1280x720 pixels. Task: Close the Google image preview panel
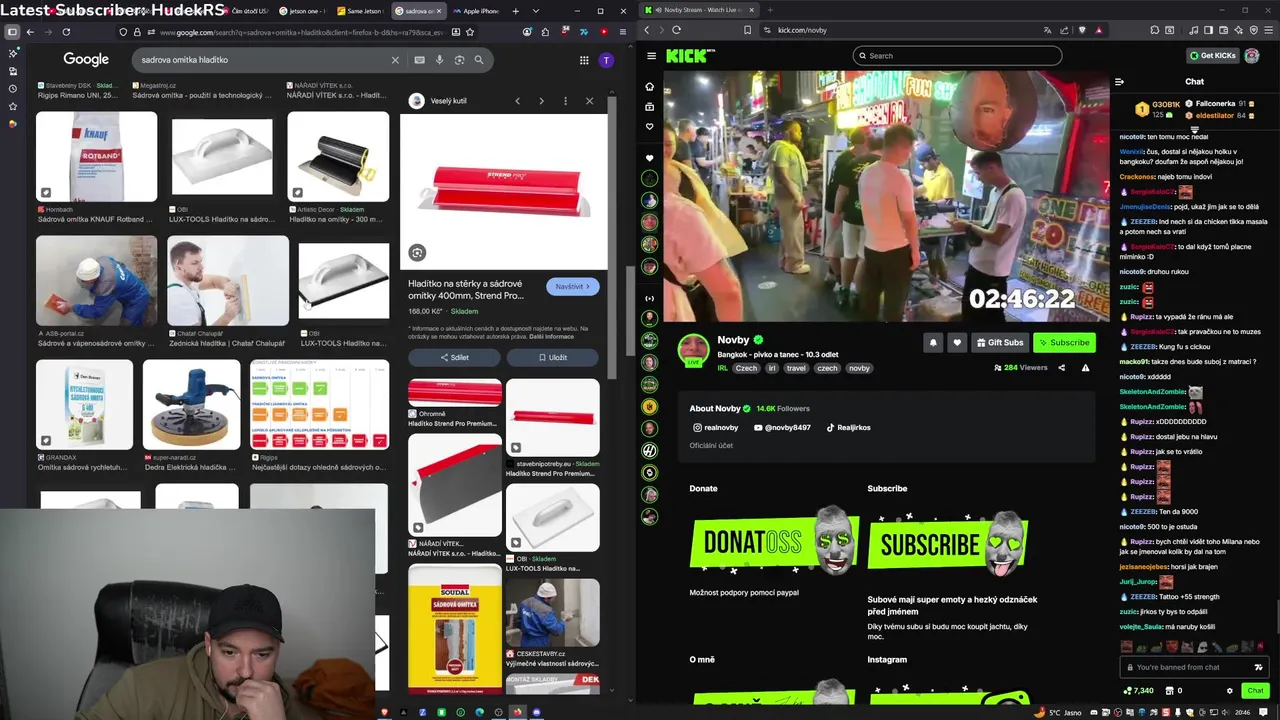(589, 101)
